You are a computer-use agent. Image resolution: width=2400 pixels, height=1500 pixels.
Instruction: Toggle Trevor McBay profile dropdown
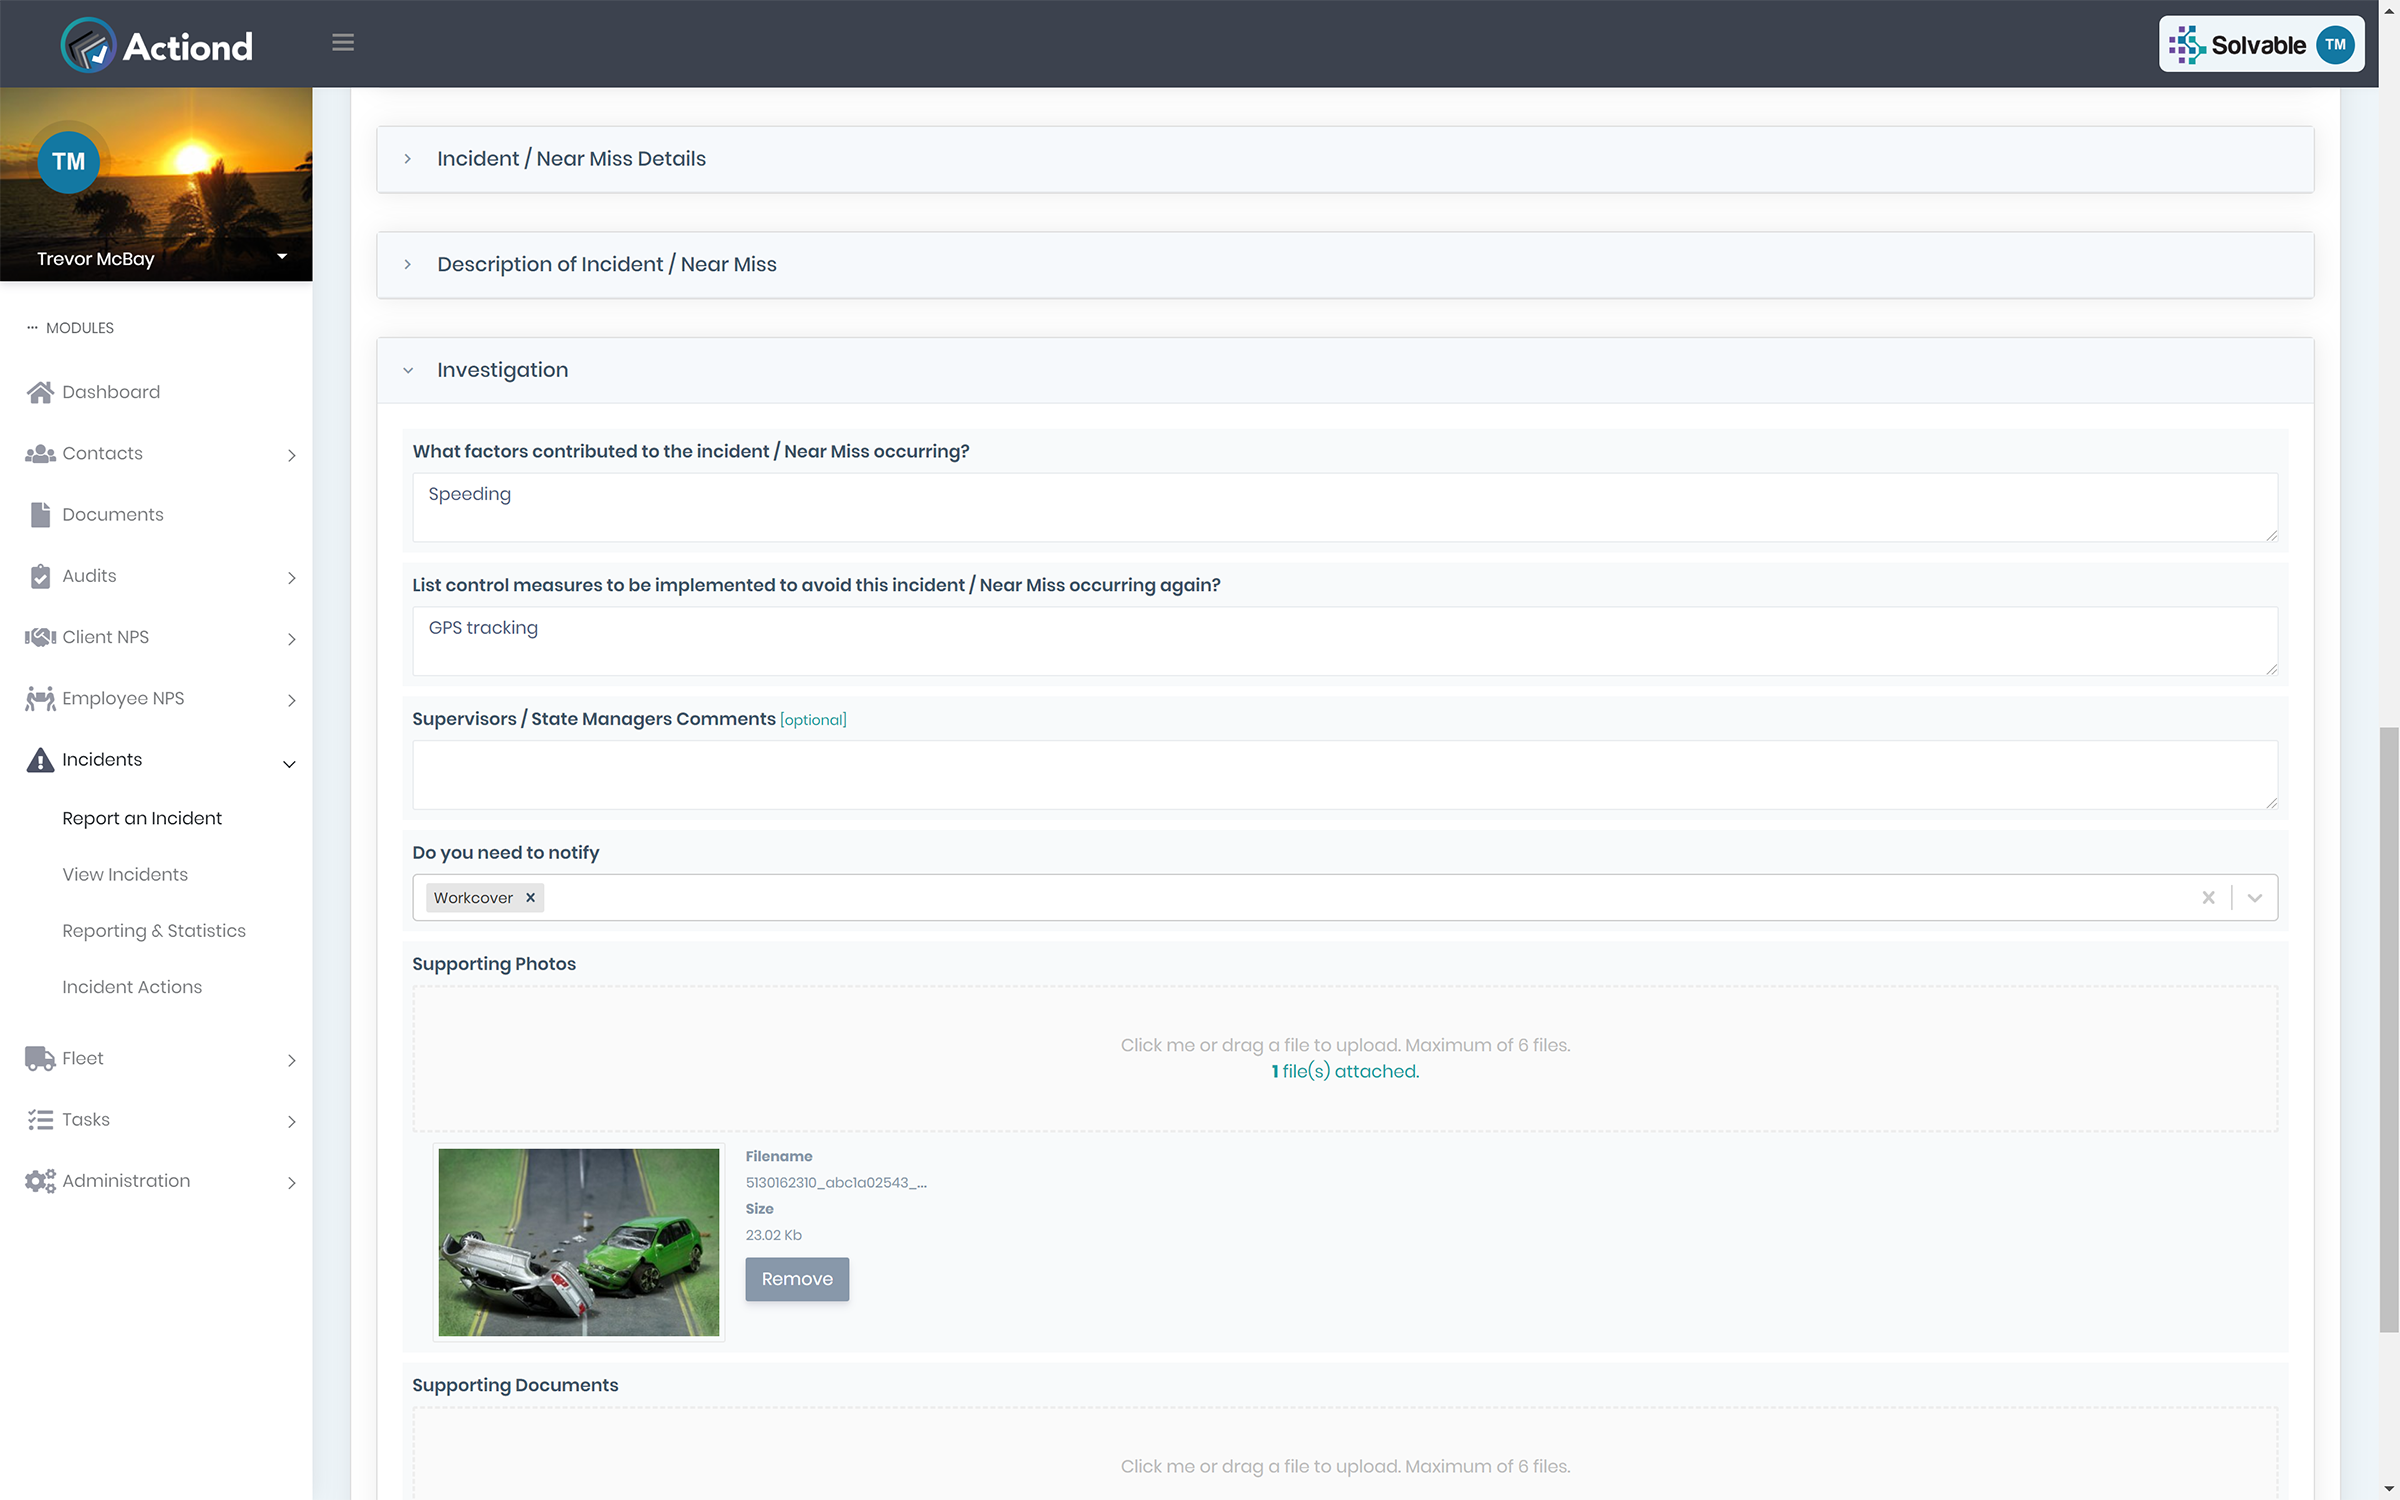[282, 256]
